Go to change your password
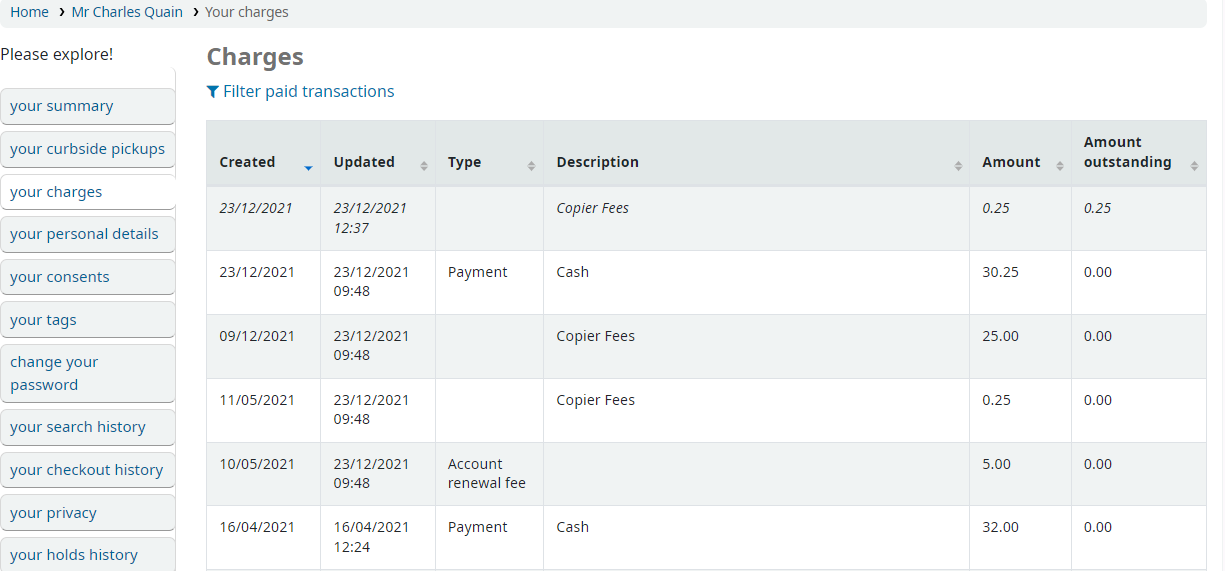Viewport: 1225px width, 571px height. pos(88,373)
